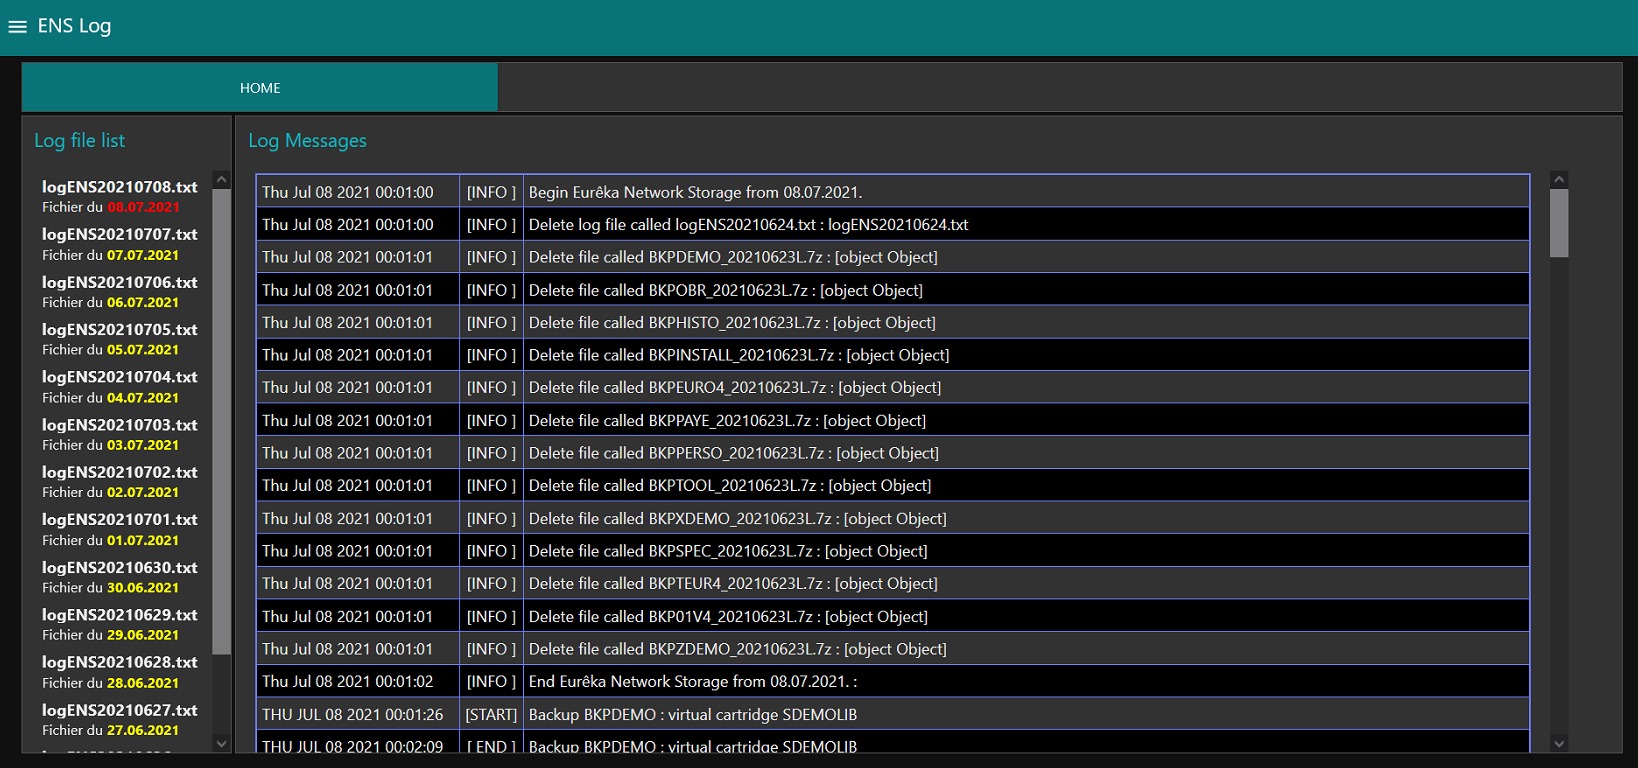Open logENS20210628.txt log file

(x=119, y=662)
